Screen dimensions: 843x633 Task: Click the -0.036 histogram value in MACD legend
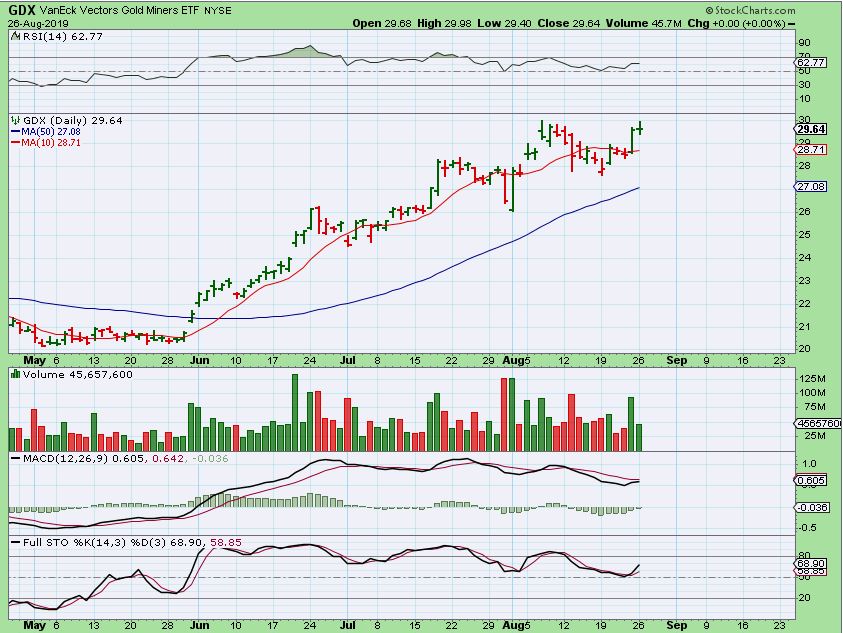pos(210,459)
